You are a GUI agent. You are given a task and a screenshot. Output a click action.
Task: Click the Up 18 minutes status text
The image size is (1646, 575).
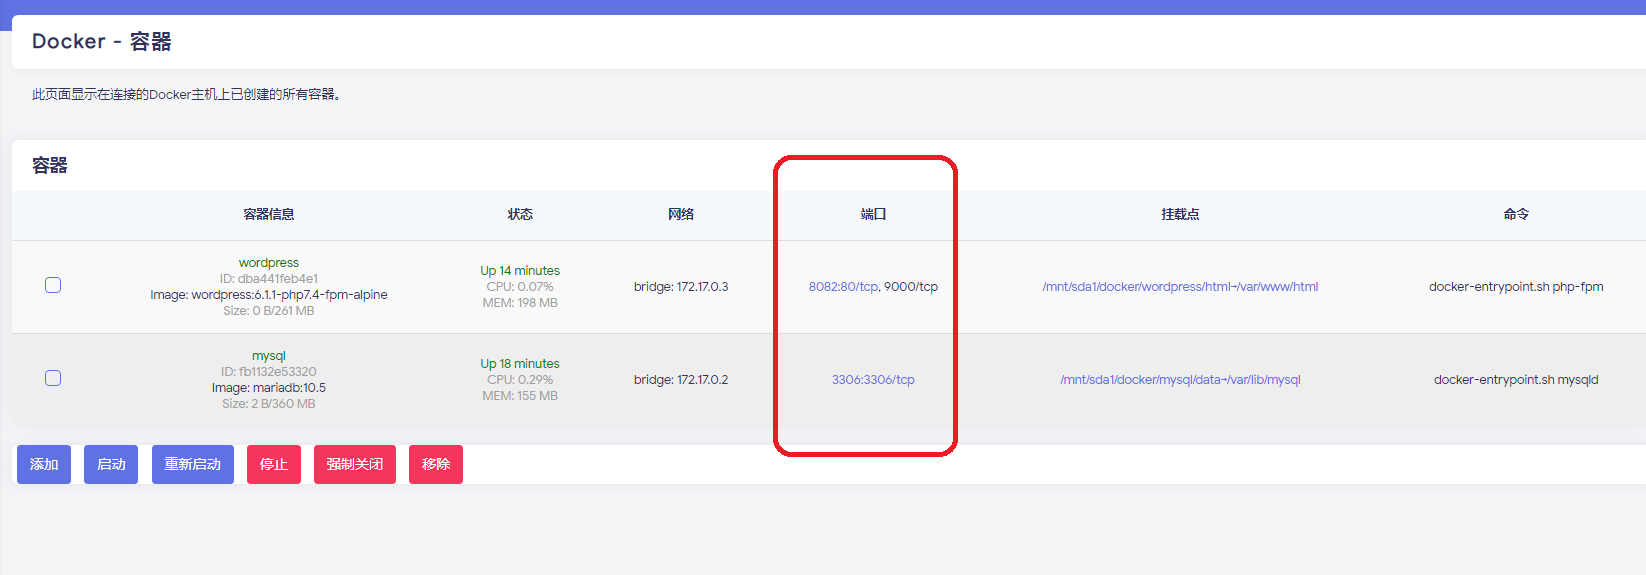click(520, 364)
